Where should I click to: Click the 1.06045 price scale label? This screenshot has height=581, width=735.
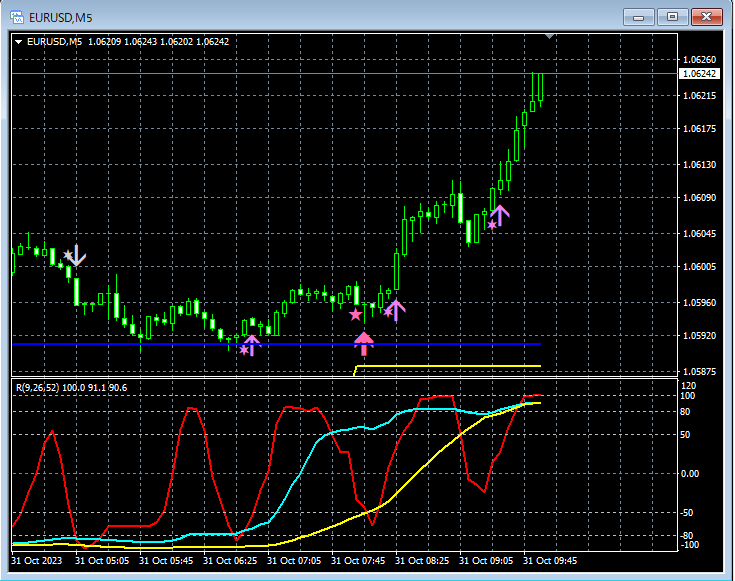[x=699, y=234]
